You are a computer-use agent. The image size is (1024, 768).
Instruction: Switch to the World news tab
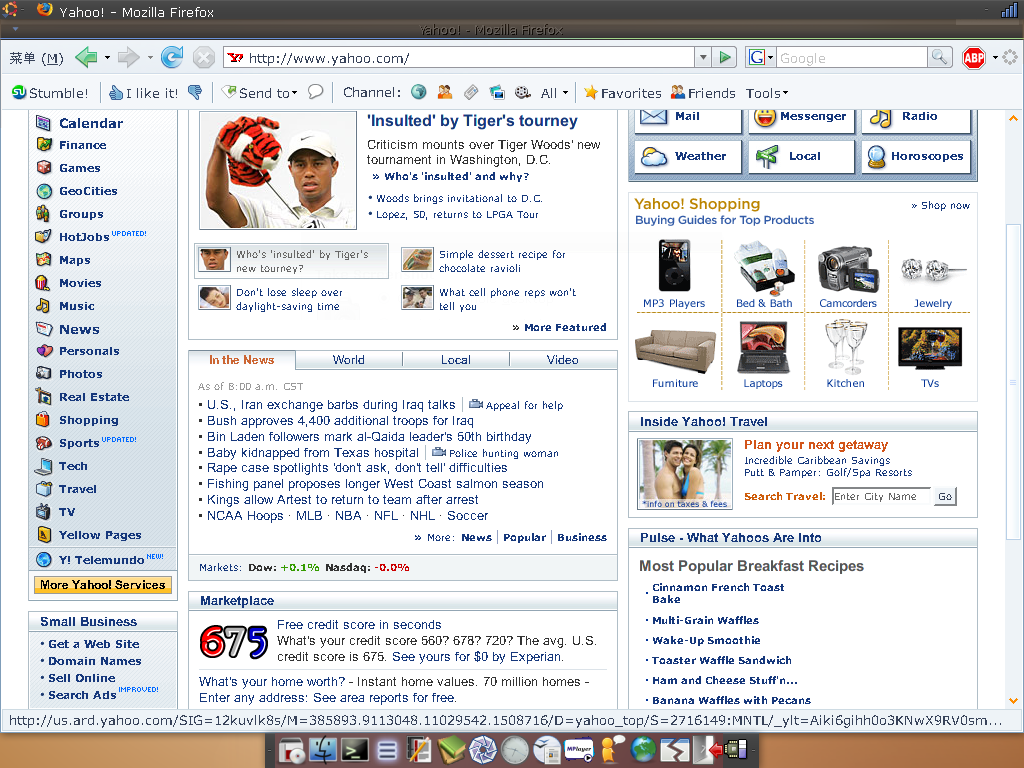(349, 360)
